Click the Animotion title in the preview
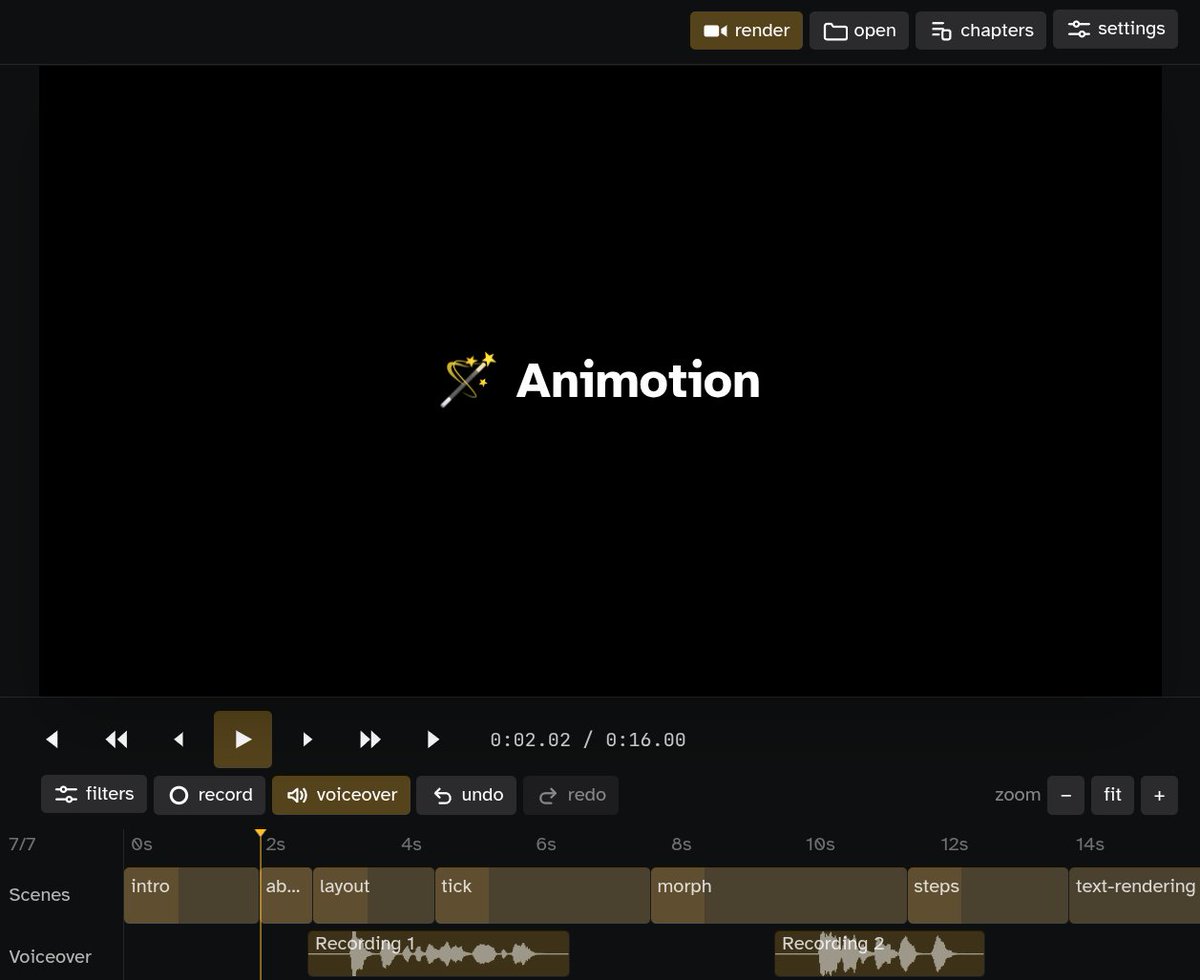1200x980 pixels. click(638, 381)
